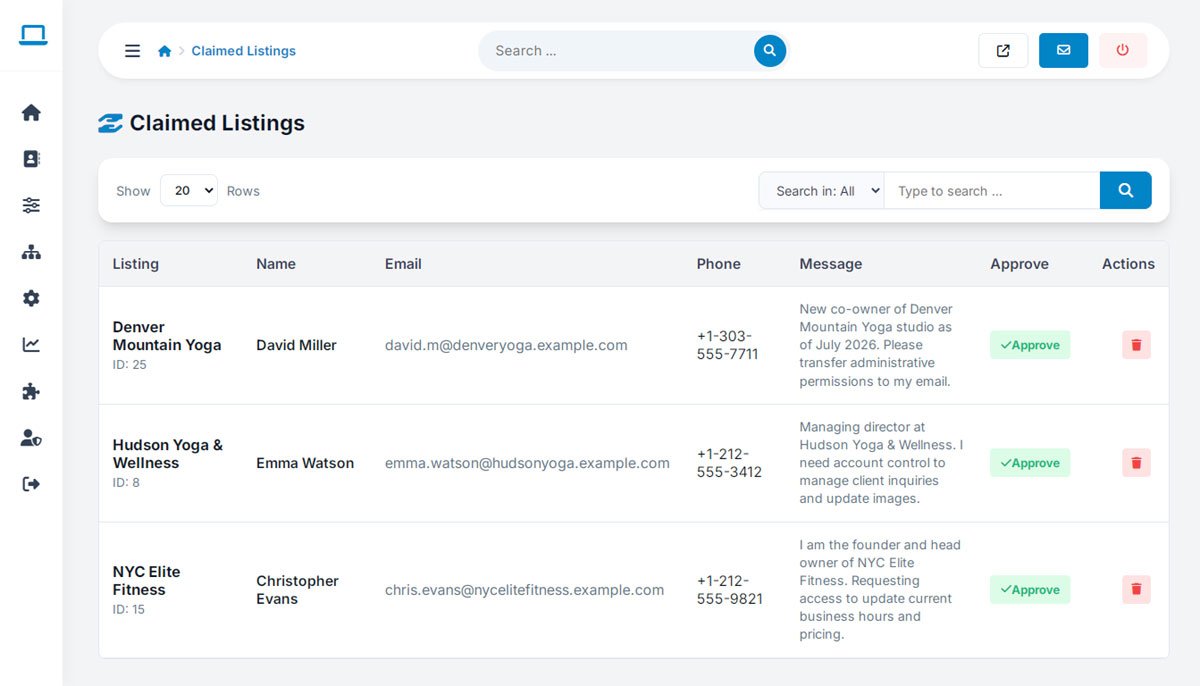Image resolution: width=1200 pixels, height=686 pixels.
Task: Open the Home icon in the sidebar
Action: coord(31,113)
